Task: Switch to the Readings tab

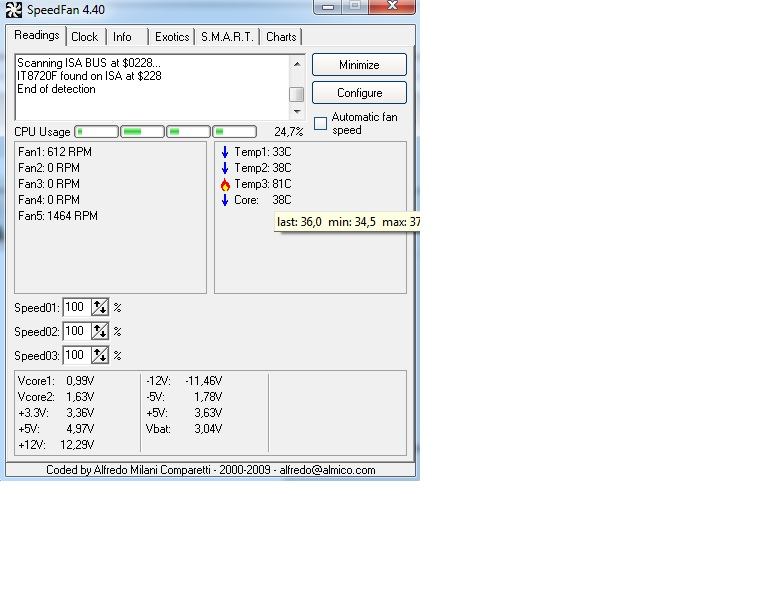Action: [36, 35]
